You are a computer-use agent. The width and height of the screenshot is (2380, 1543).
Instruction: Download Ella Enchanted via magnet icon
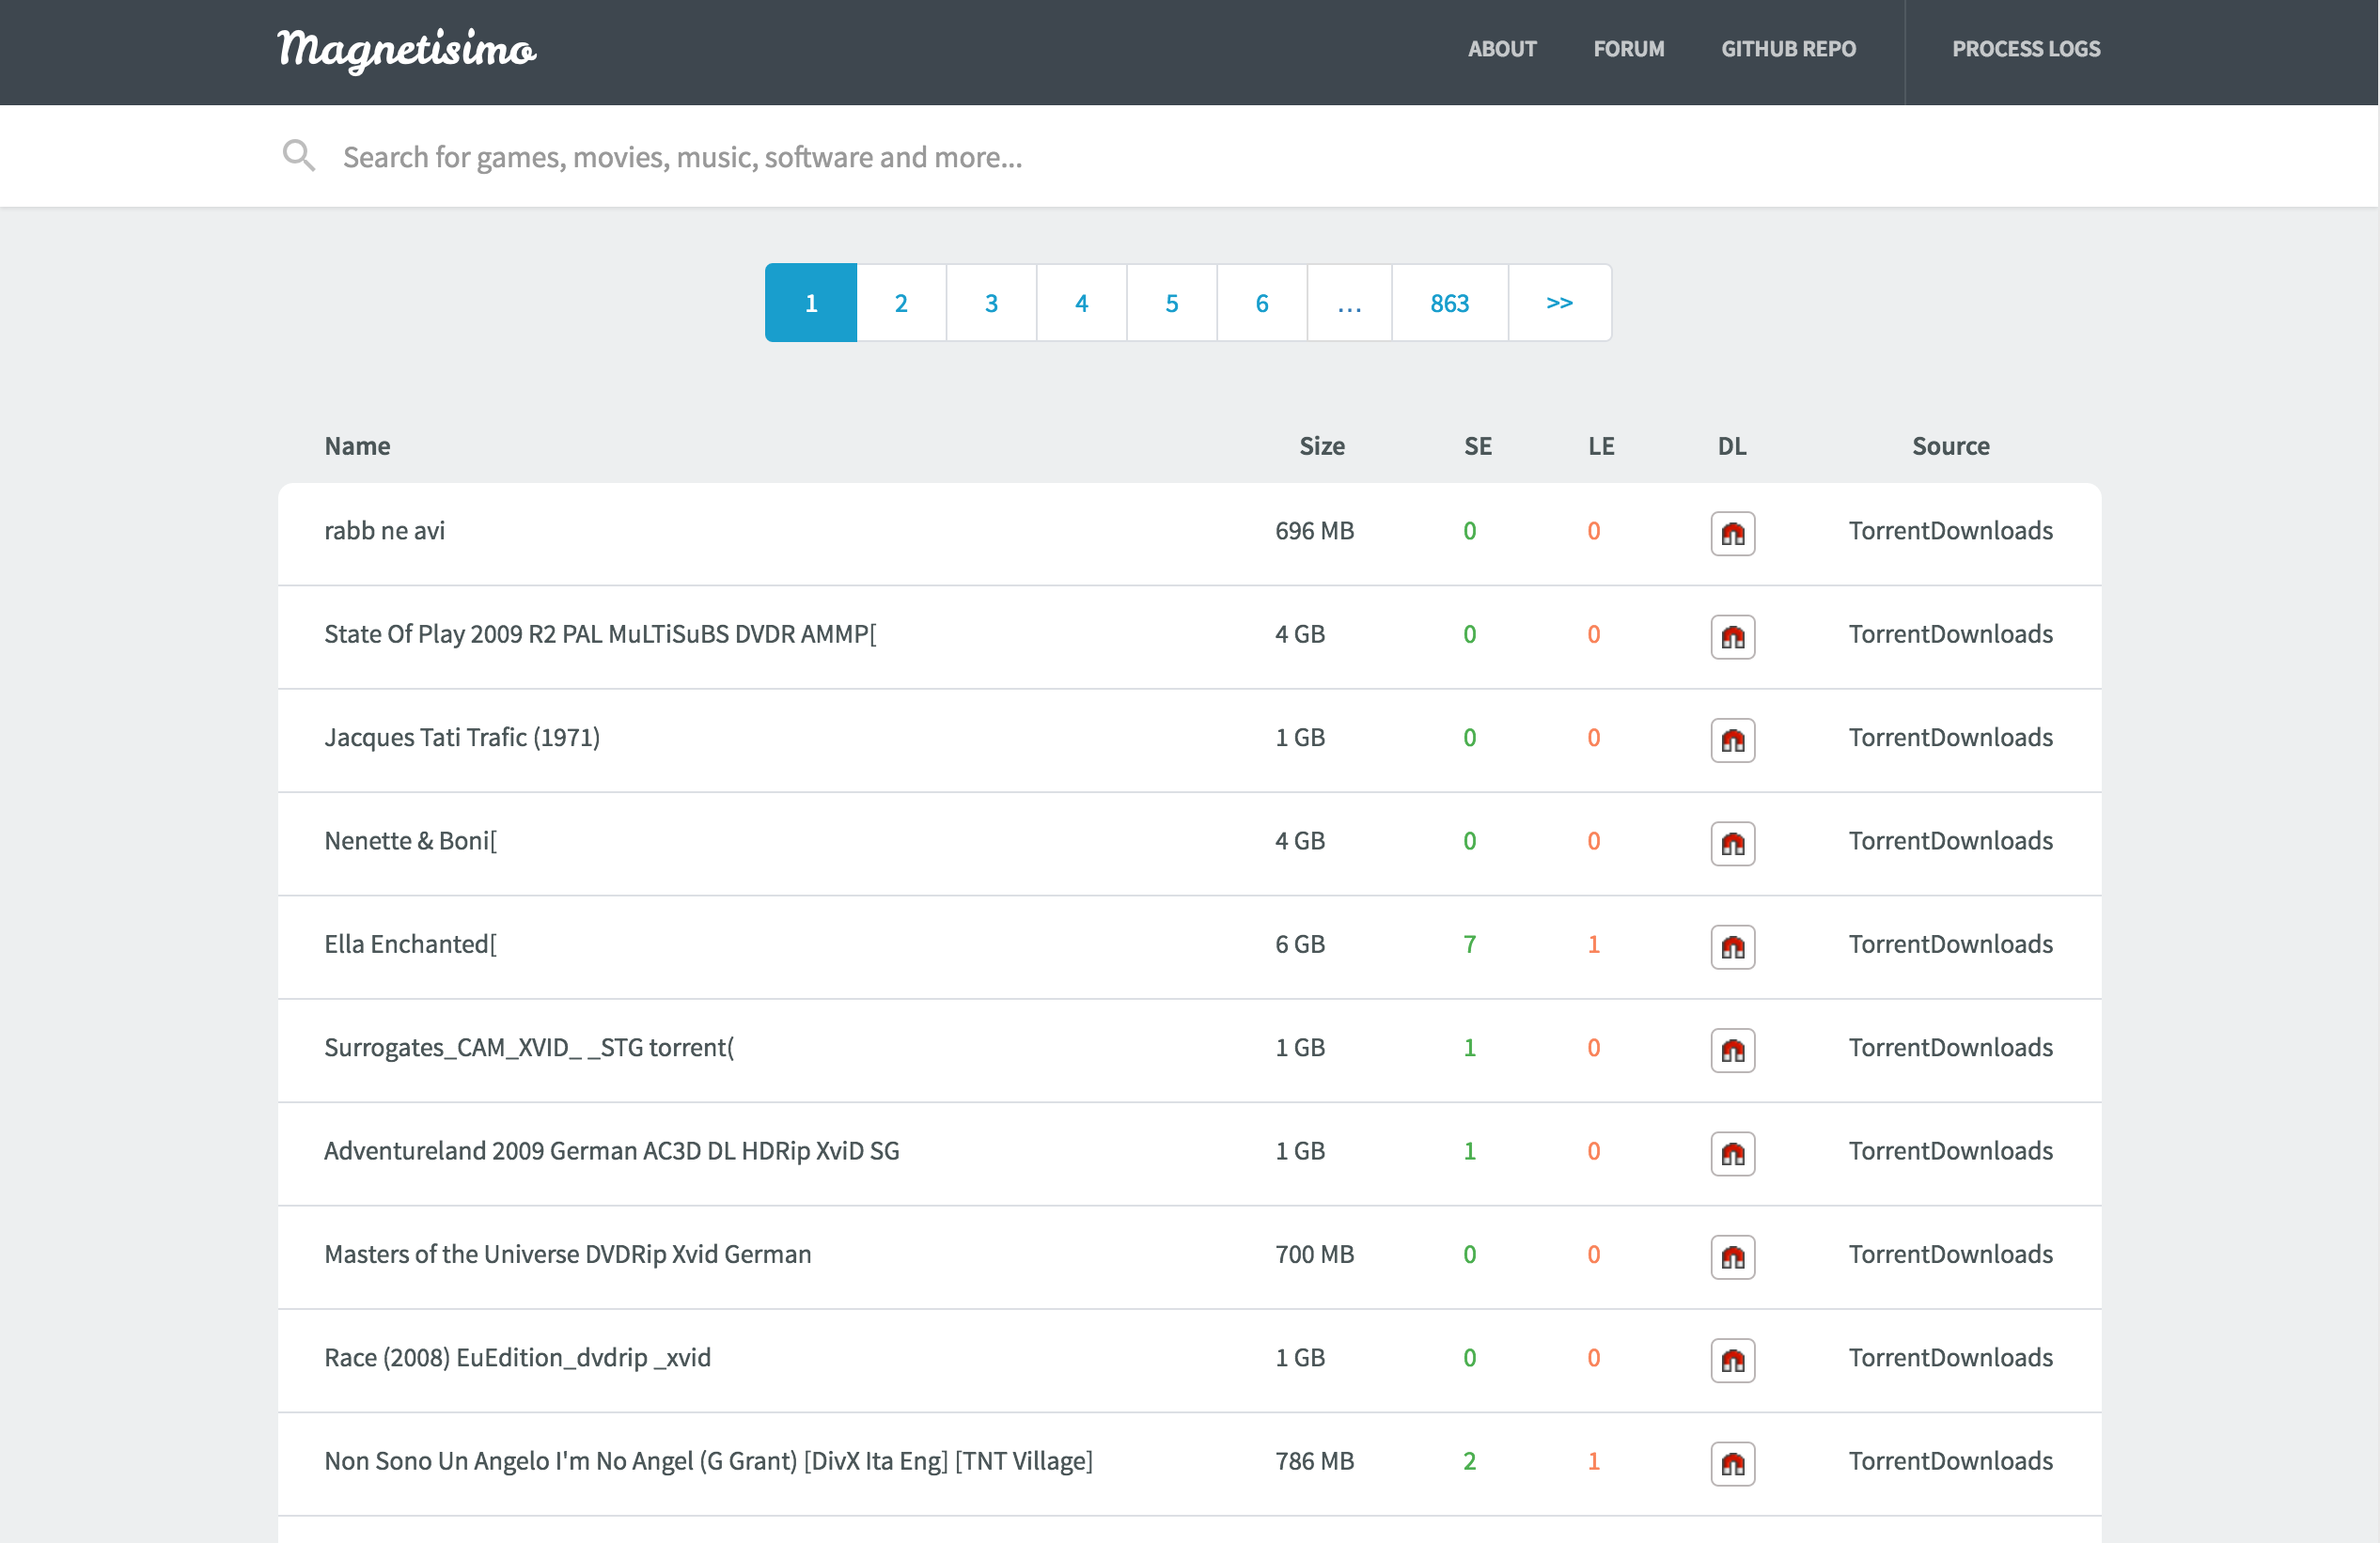pos(1732,946)
